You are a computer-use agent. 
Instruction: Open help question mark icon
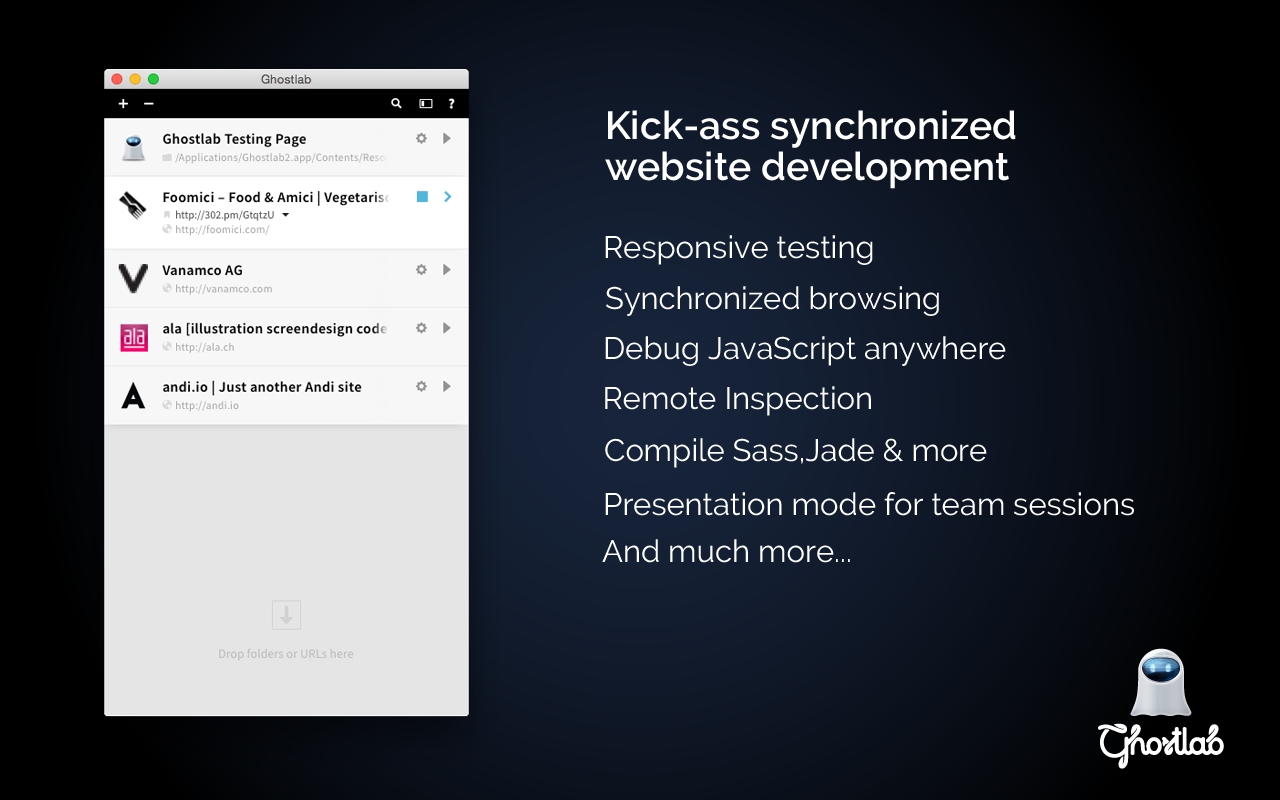[x=451, y=103]
